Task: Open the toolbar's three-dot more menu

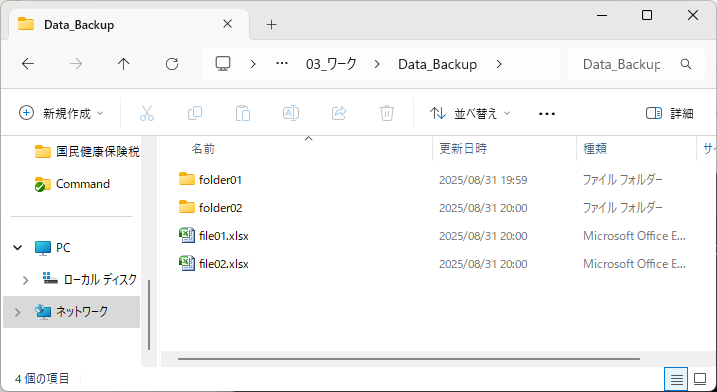Action: (x=547, y=113)
